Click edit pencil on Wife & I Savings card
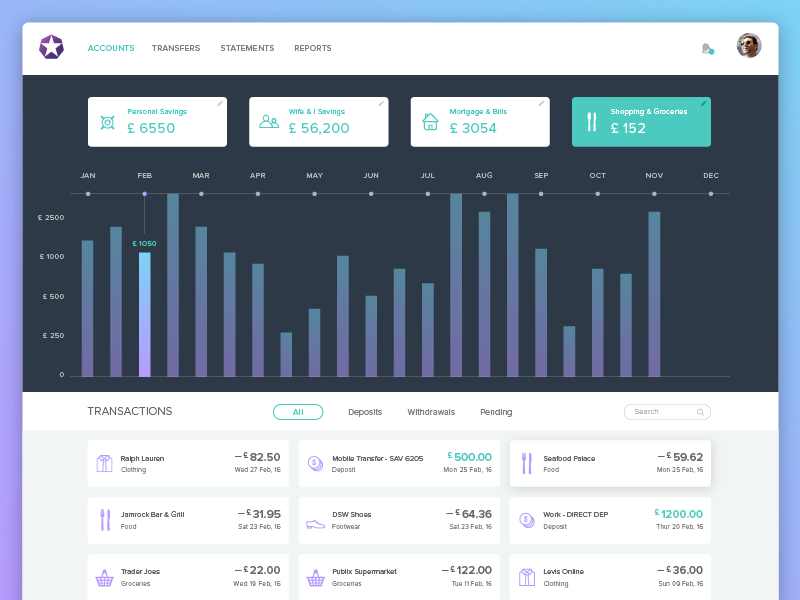The width and height of the screenshot is (800, 600). click(x=381, y=103)
